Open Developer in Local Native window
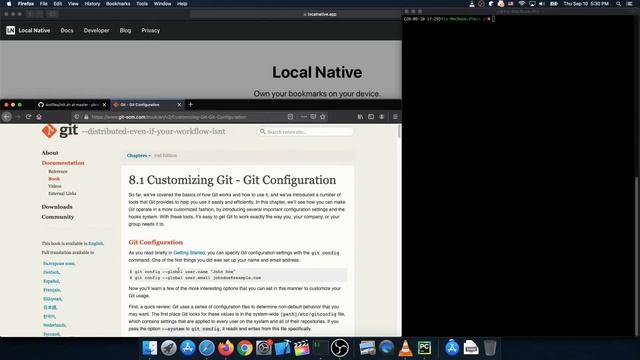This screenshot has width=640, height=360. point(96,30)
